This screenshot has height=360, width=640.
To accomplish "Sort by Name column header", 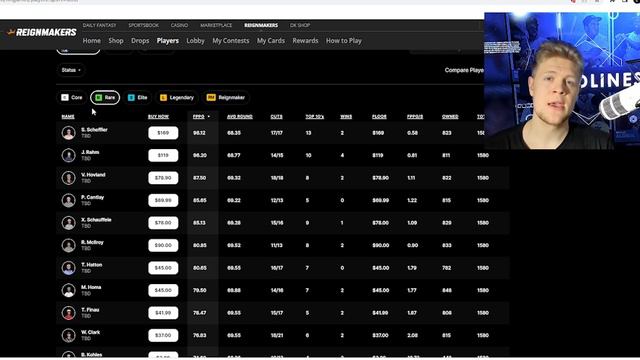I will [68, 117].
